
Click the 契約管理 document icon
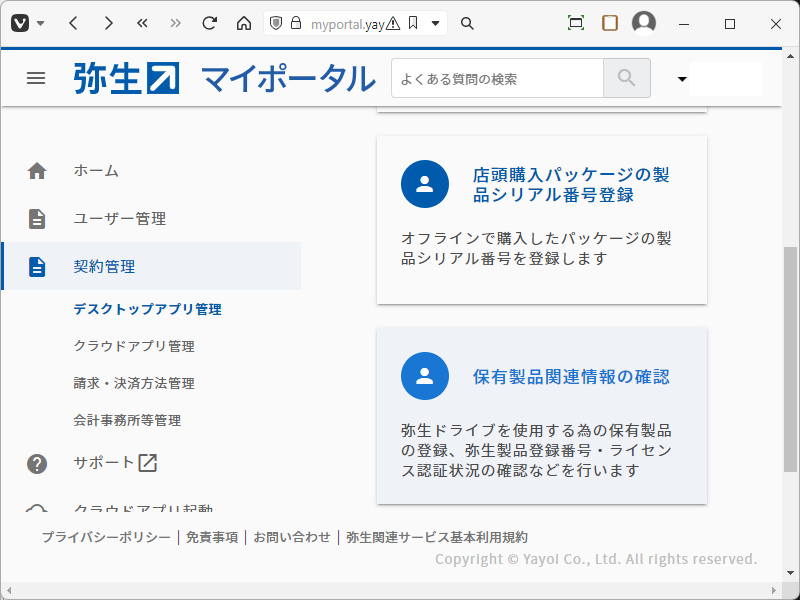pyautogui.click(x=37, y=267)
